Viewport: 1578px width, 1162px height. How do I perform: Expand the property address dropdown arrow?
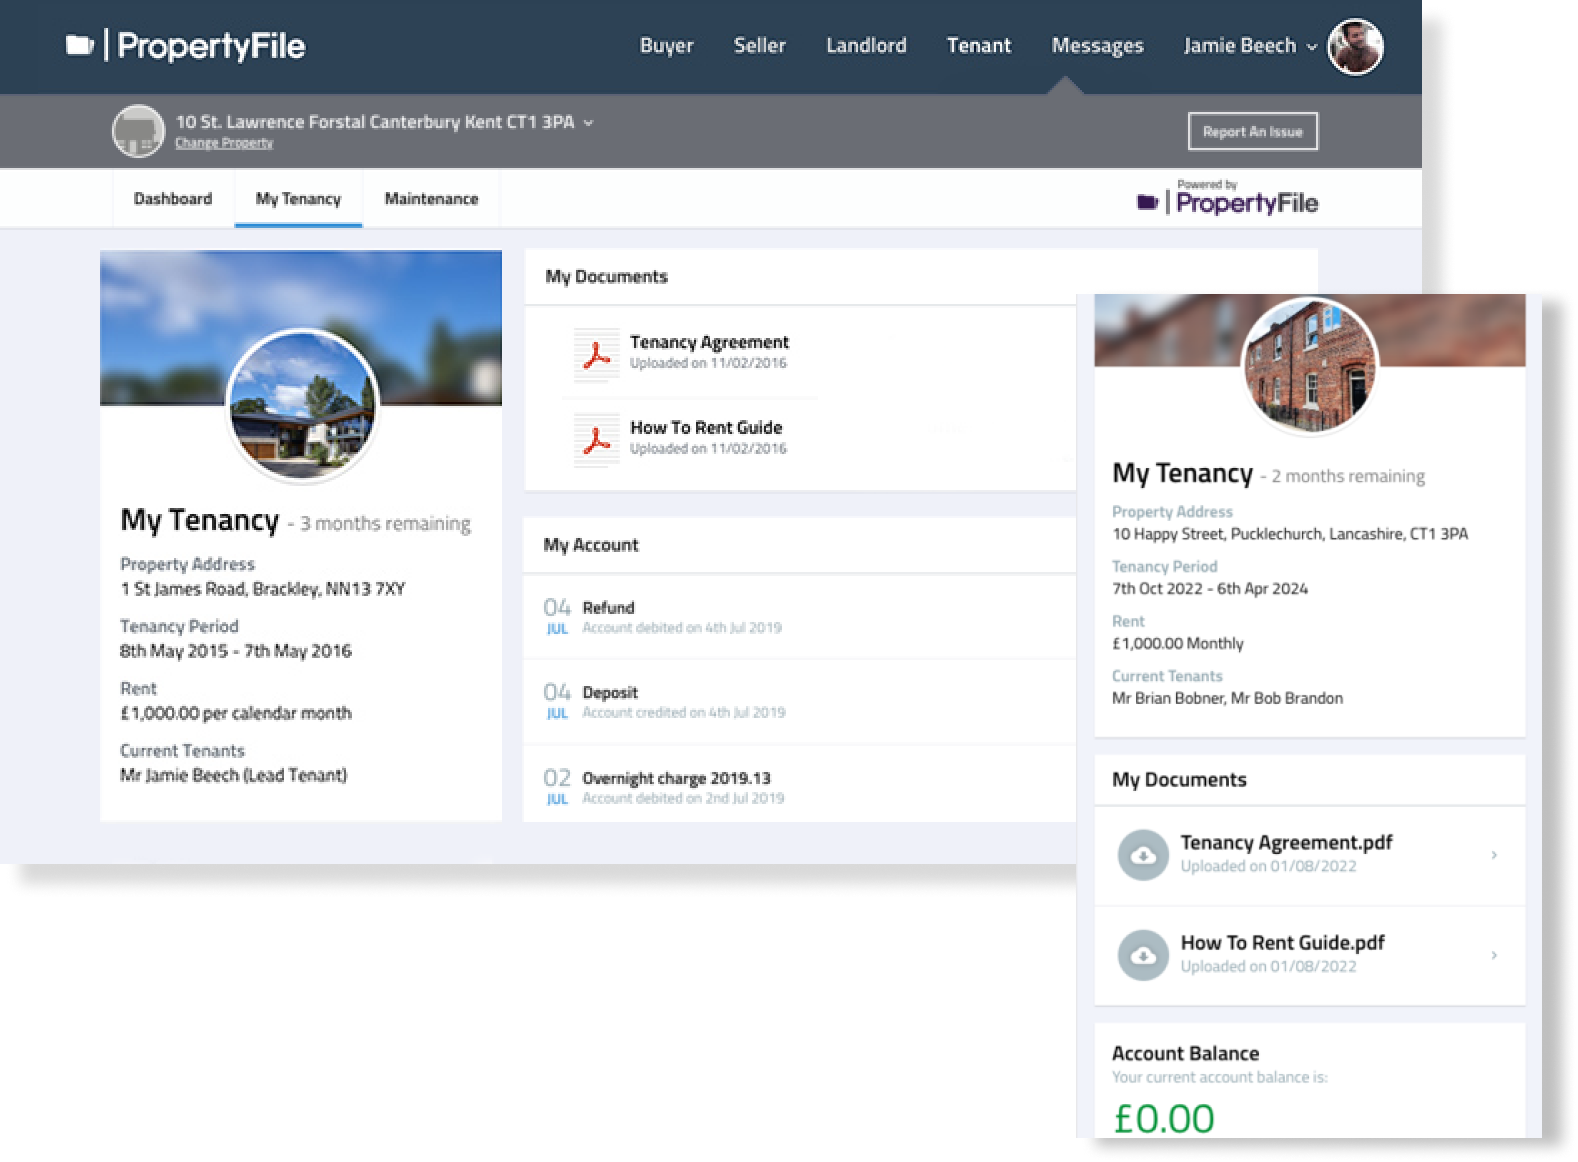point(589,123)
